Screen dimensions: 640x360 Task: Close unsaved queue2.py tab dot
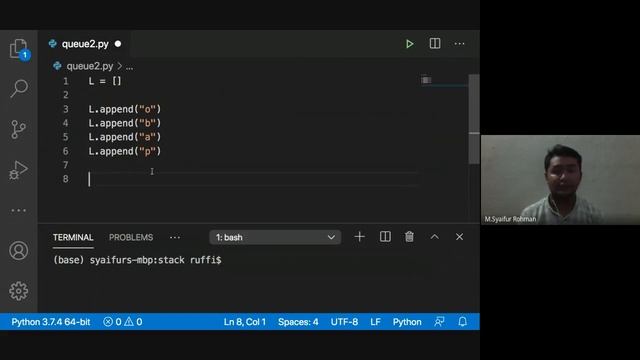click(x=118, y=44)
